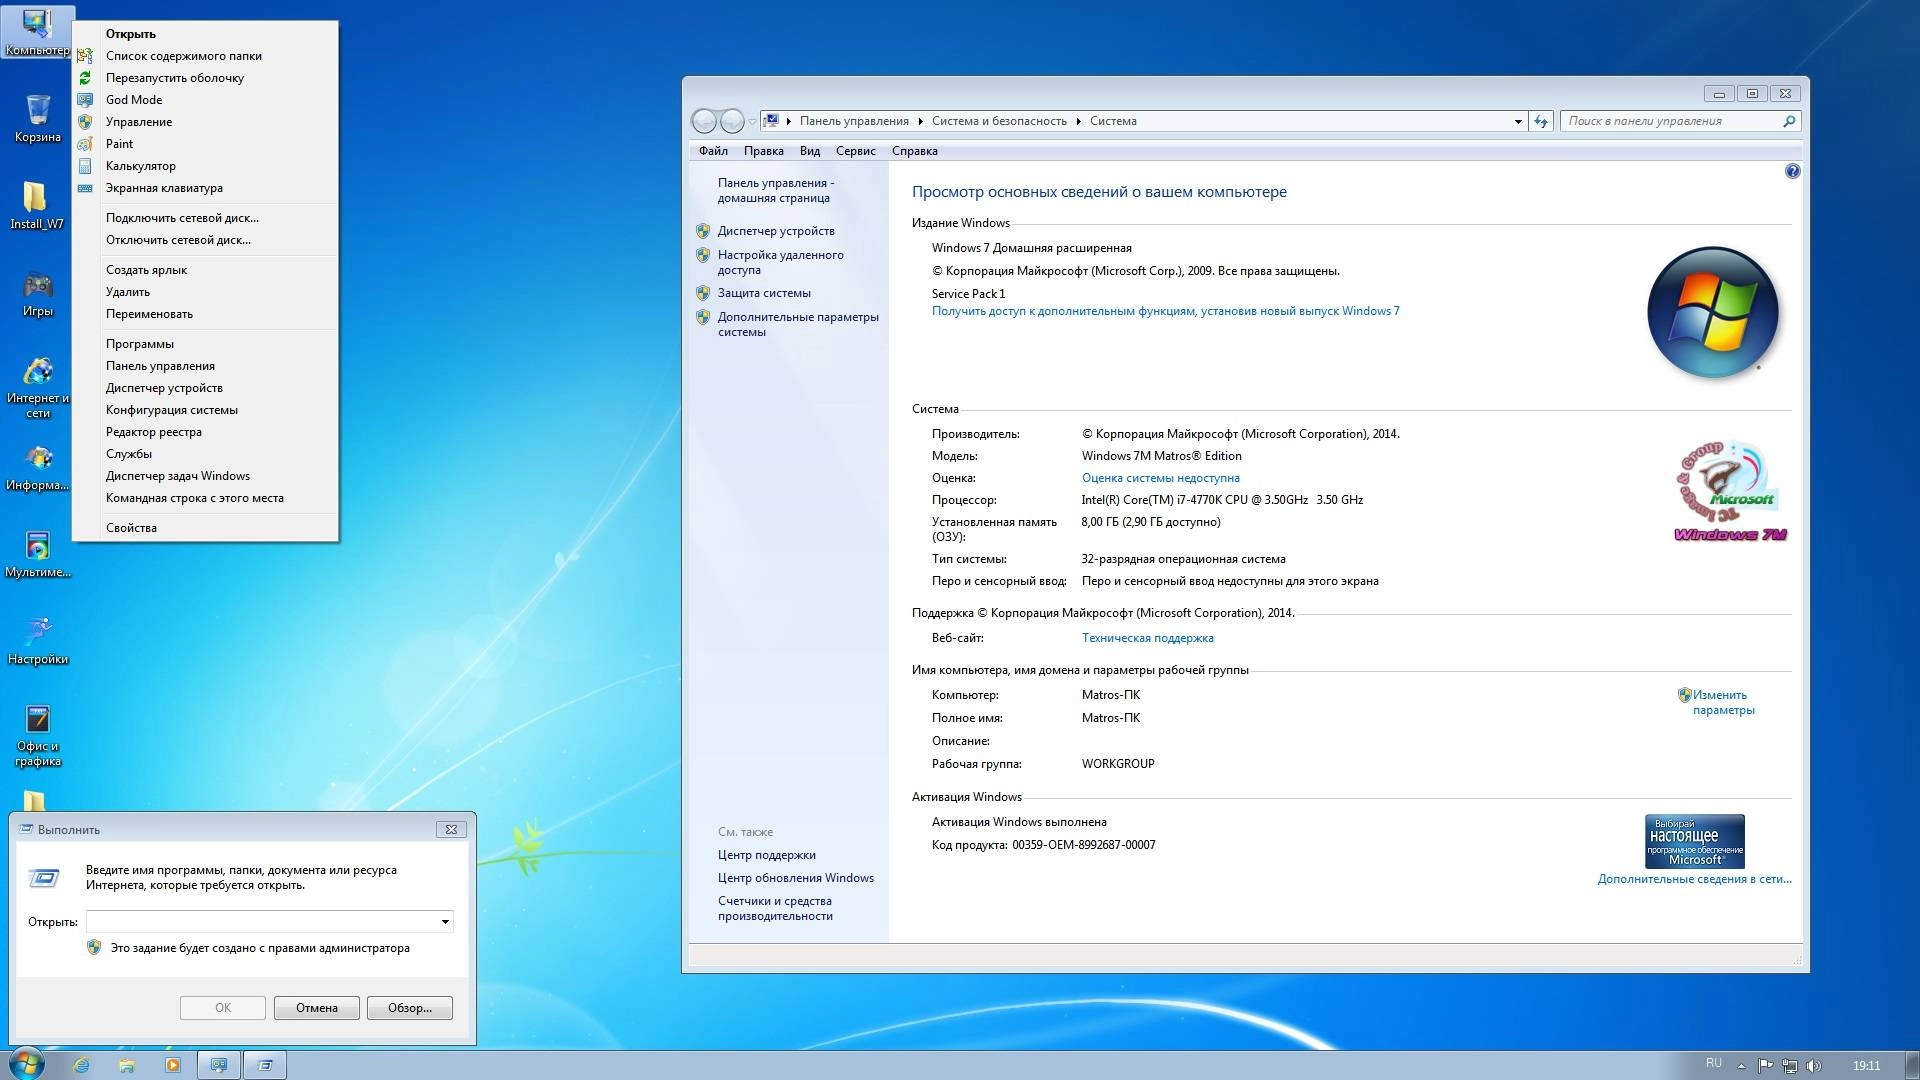The image size is (1920, 1080).
Task: Open the Сервис menu
Action: [x=855, y=151]
